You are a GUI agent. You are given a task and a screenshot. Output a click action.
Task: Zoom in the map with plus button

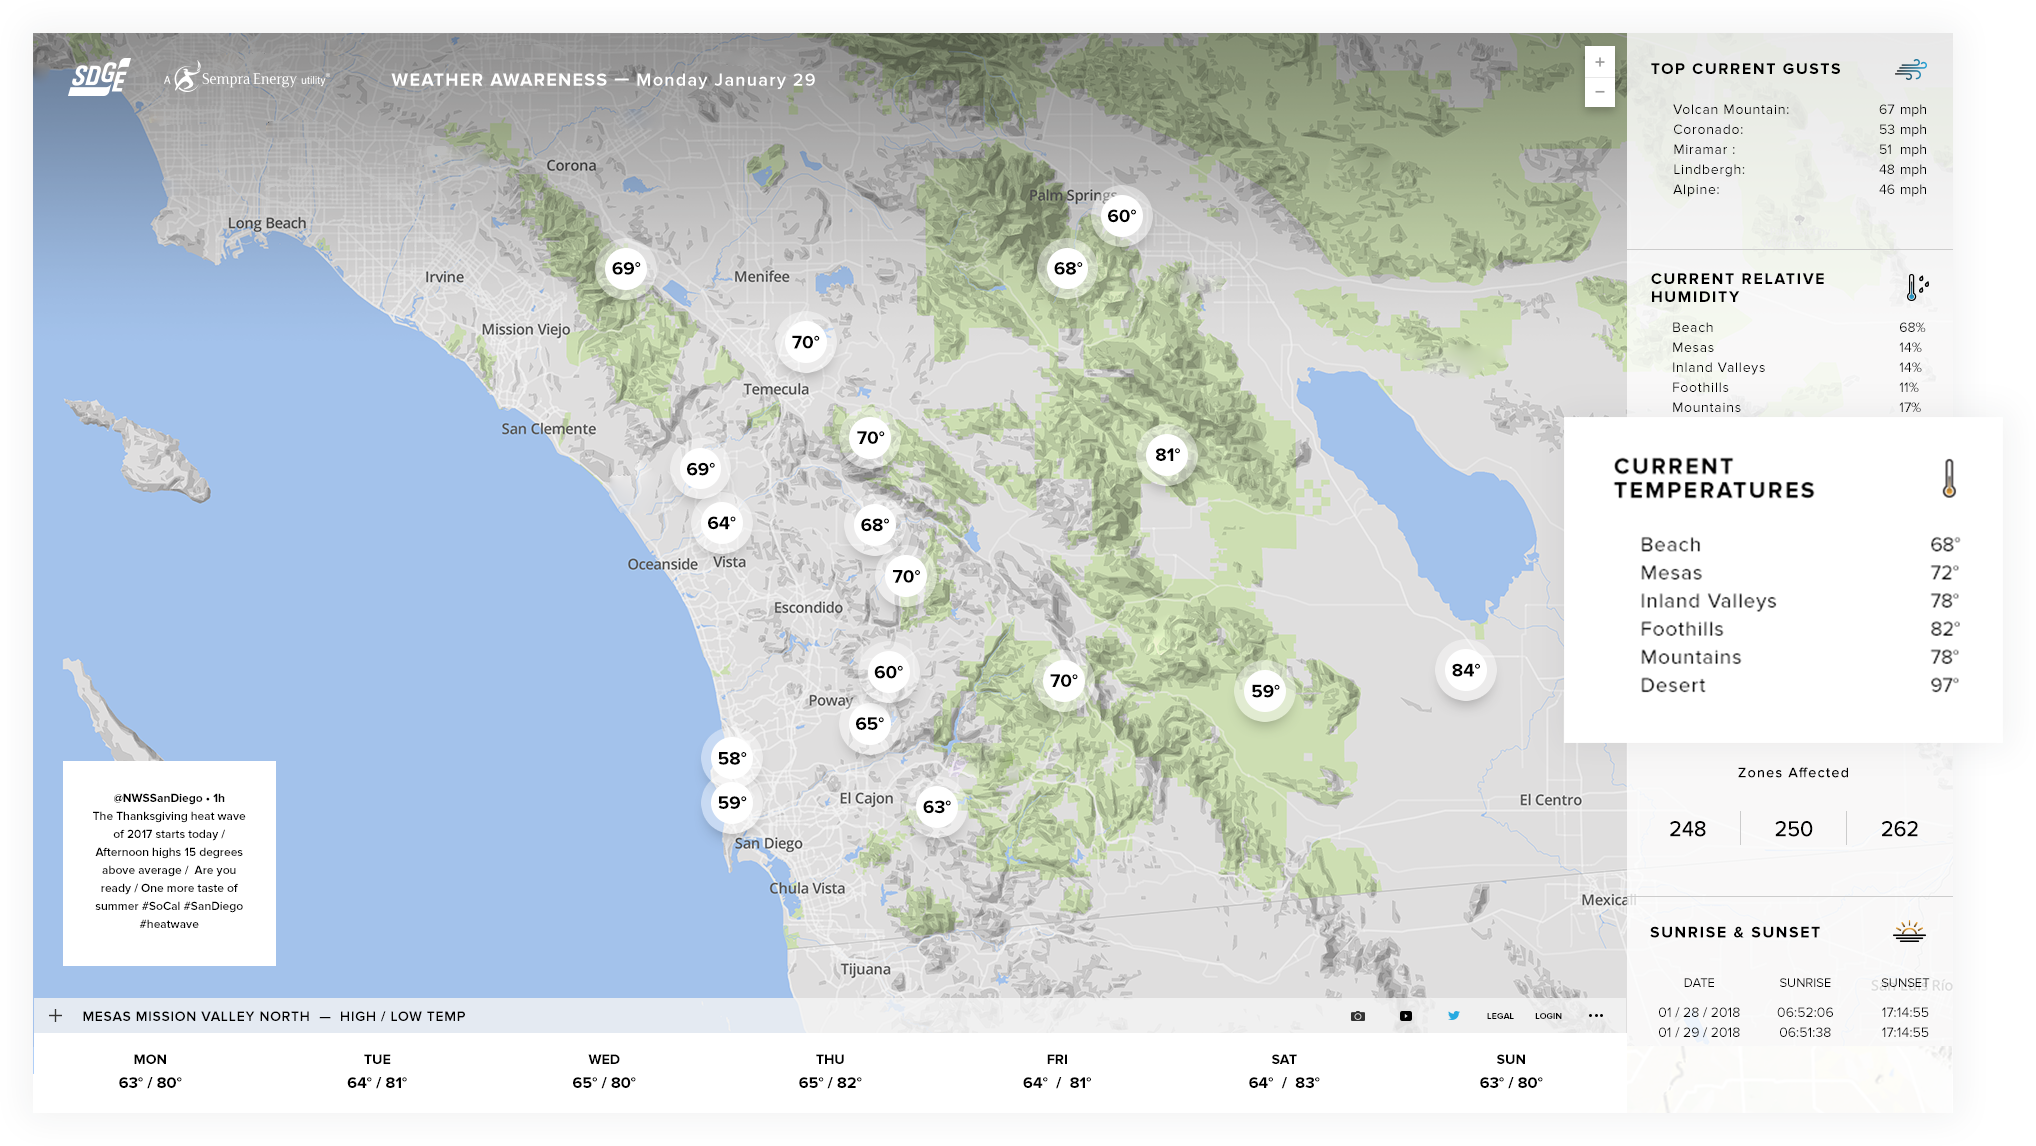[1599, 62]
